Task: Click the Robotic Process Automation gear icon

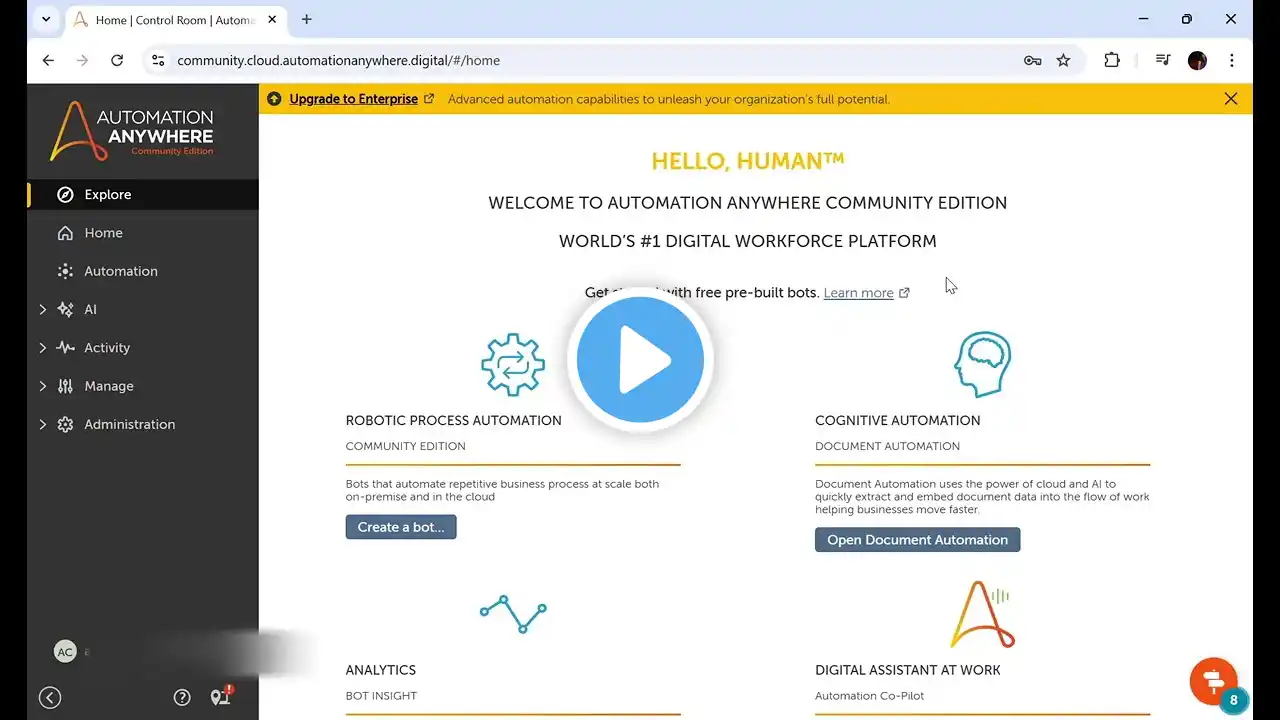Action: point(513,365)
